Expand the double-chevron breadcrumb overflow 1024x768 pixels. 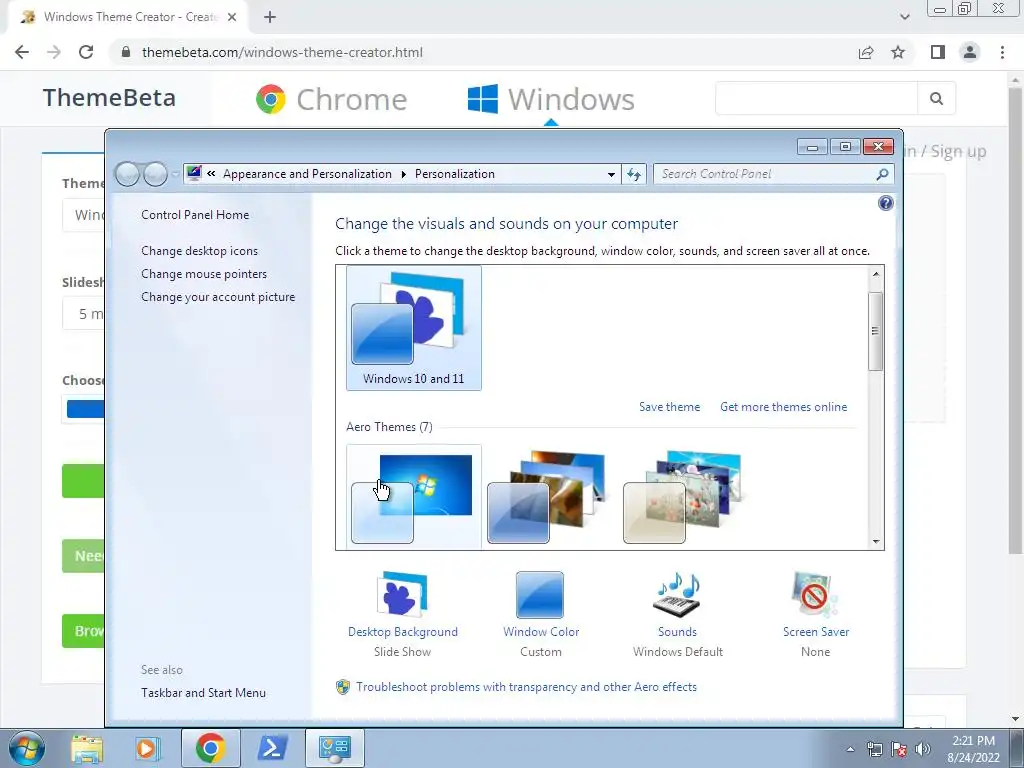(212, 174)
